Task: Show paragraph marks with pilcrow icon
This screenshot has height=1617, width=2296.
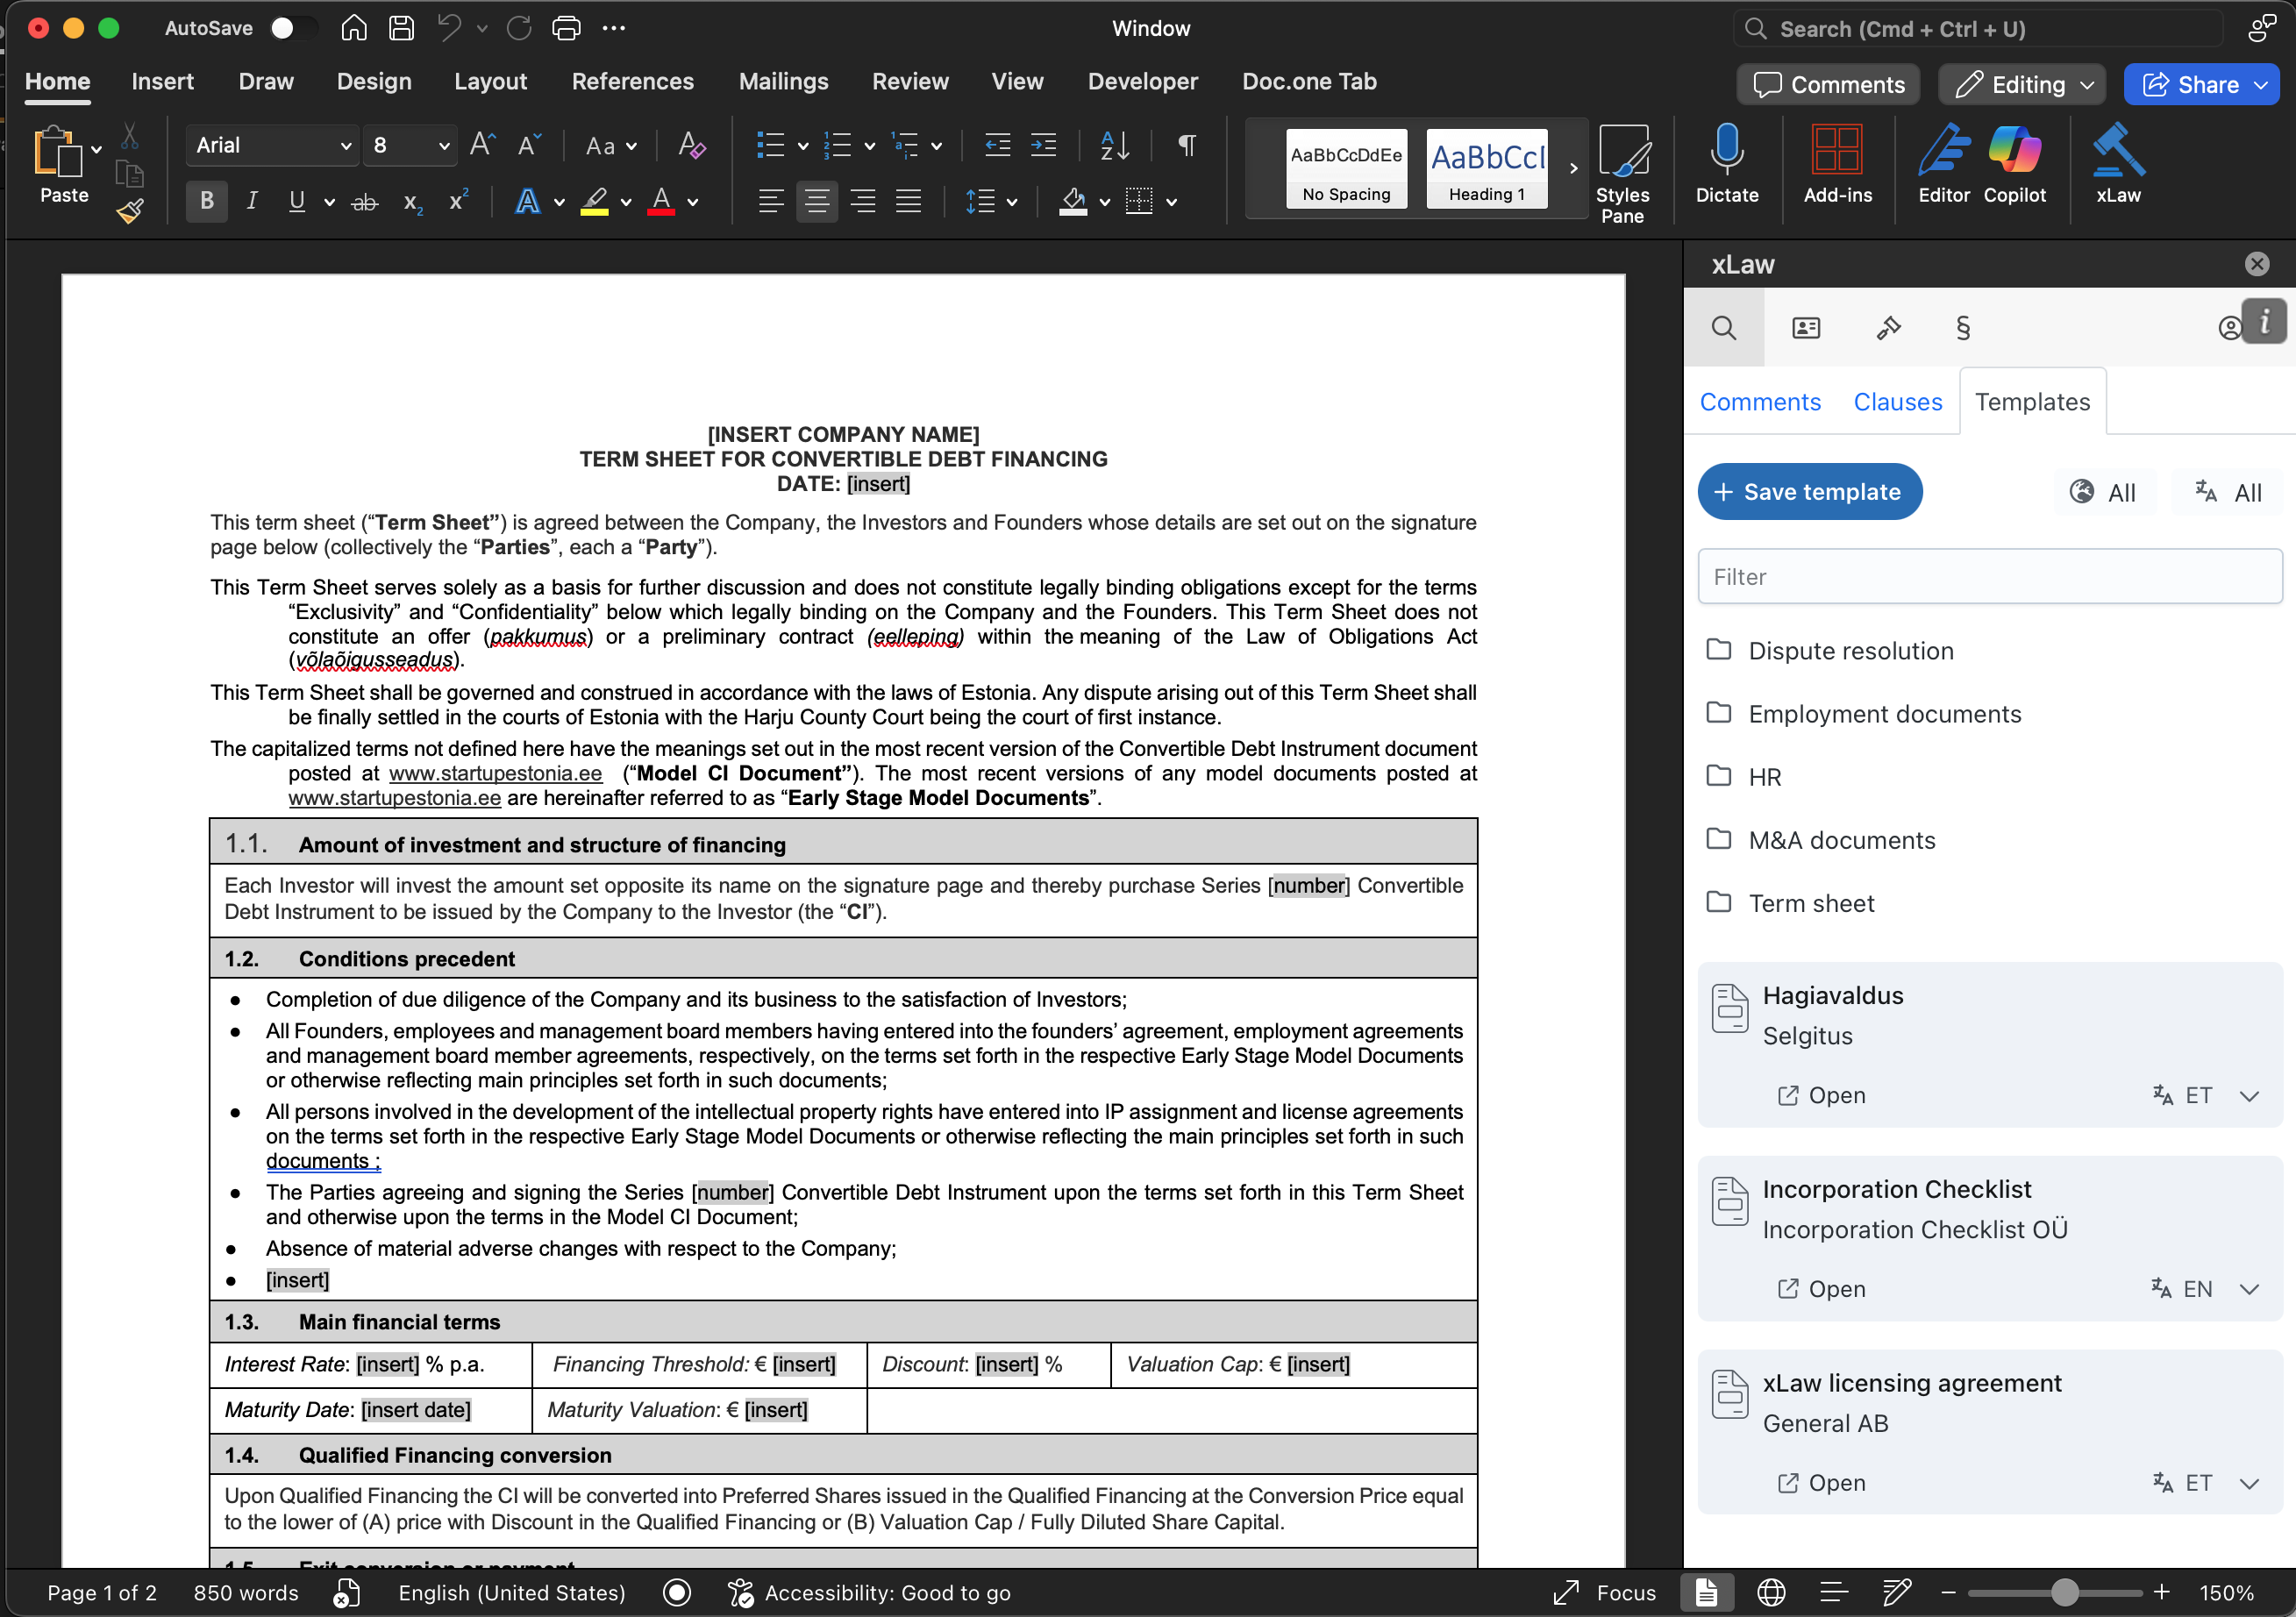Action: pyautogui.click(x=1187, y=146)
